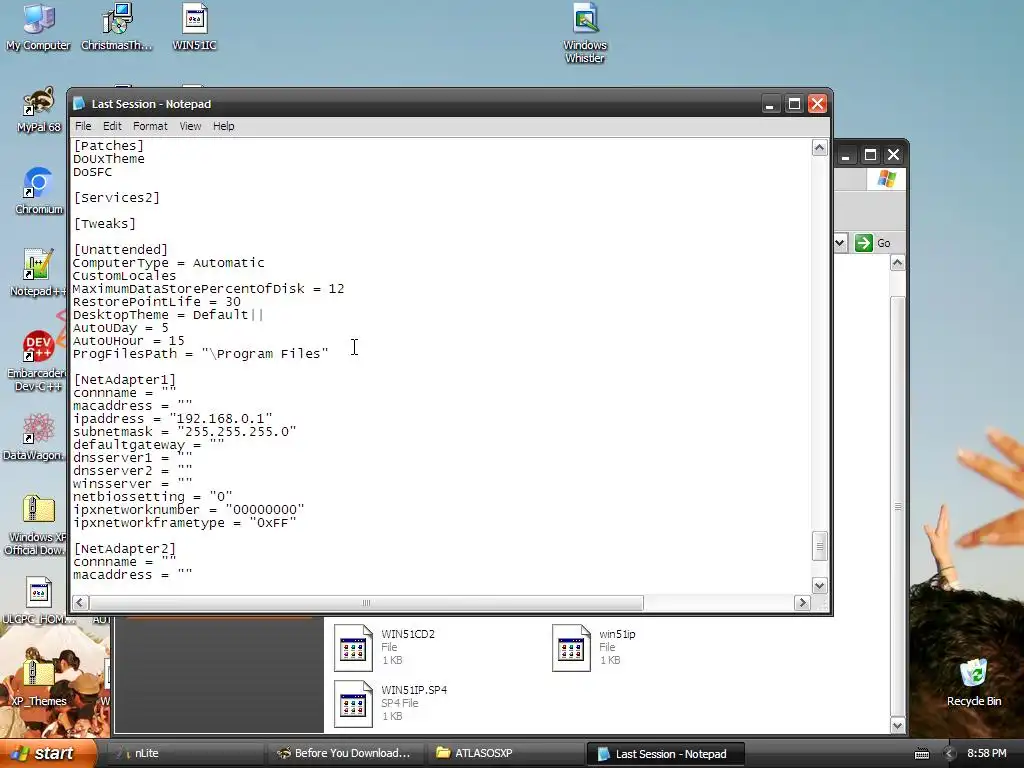Click Notepad horizontal scrollbar thumb
Viewport: 1024px width, 768px height.
click(366, 603)
